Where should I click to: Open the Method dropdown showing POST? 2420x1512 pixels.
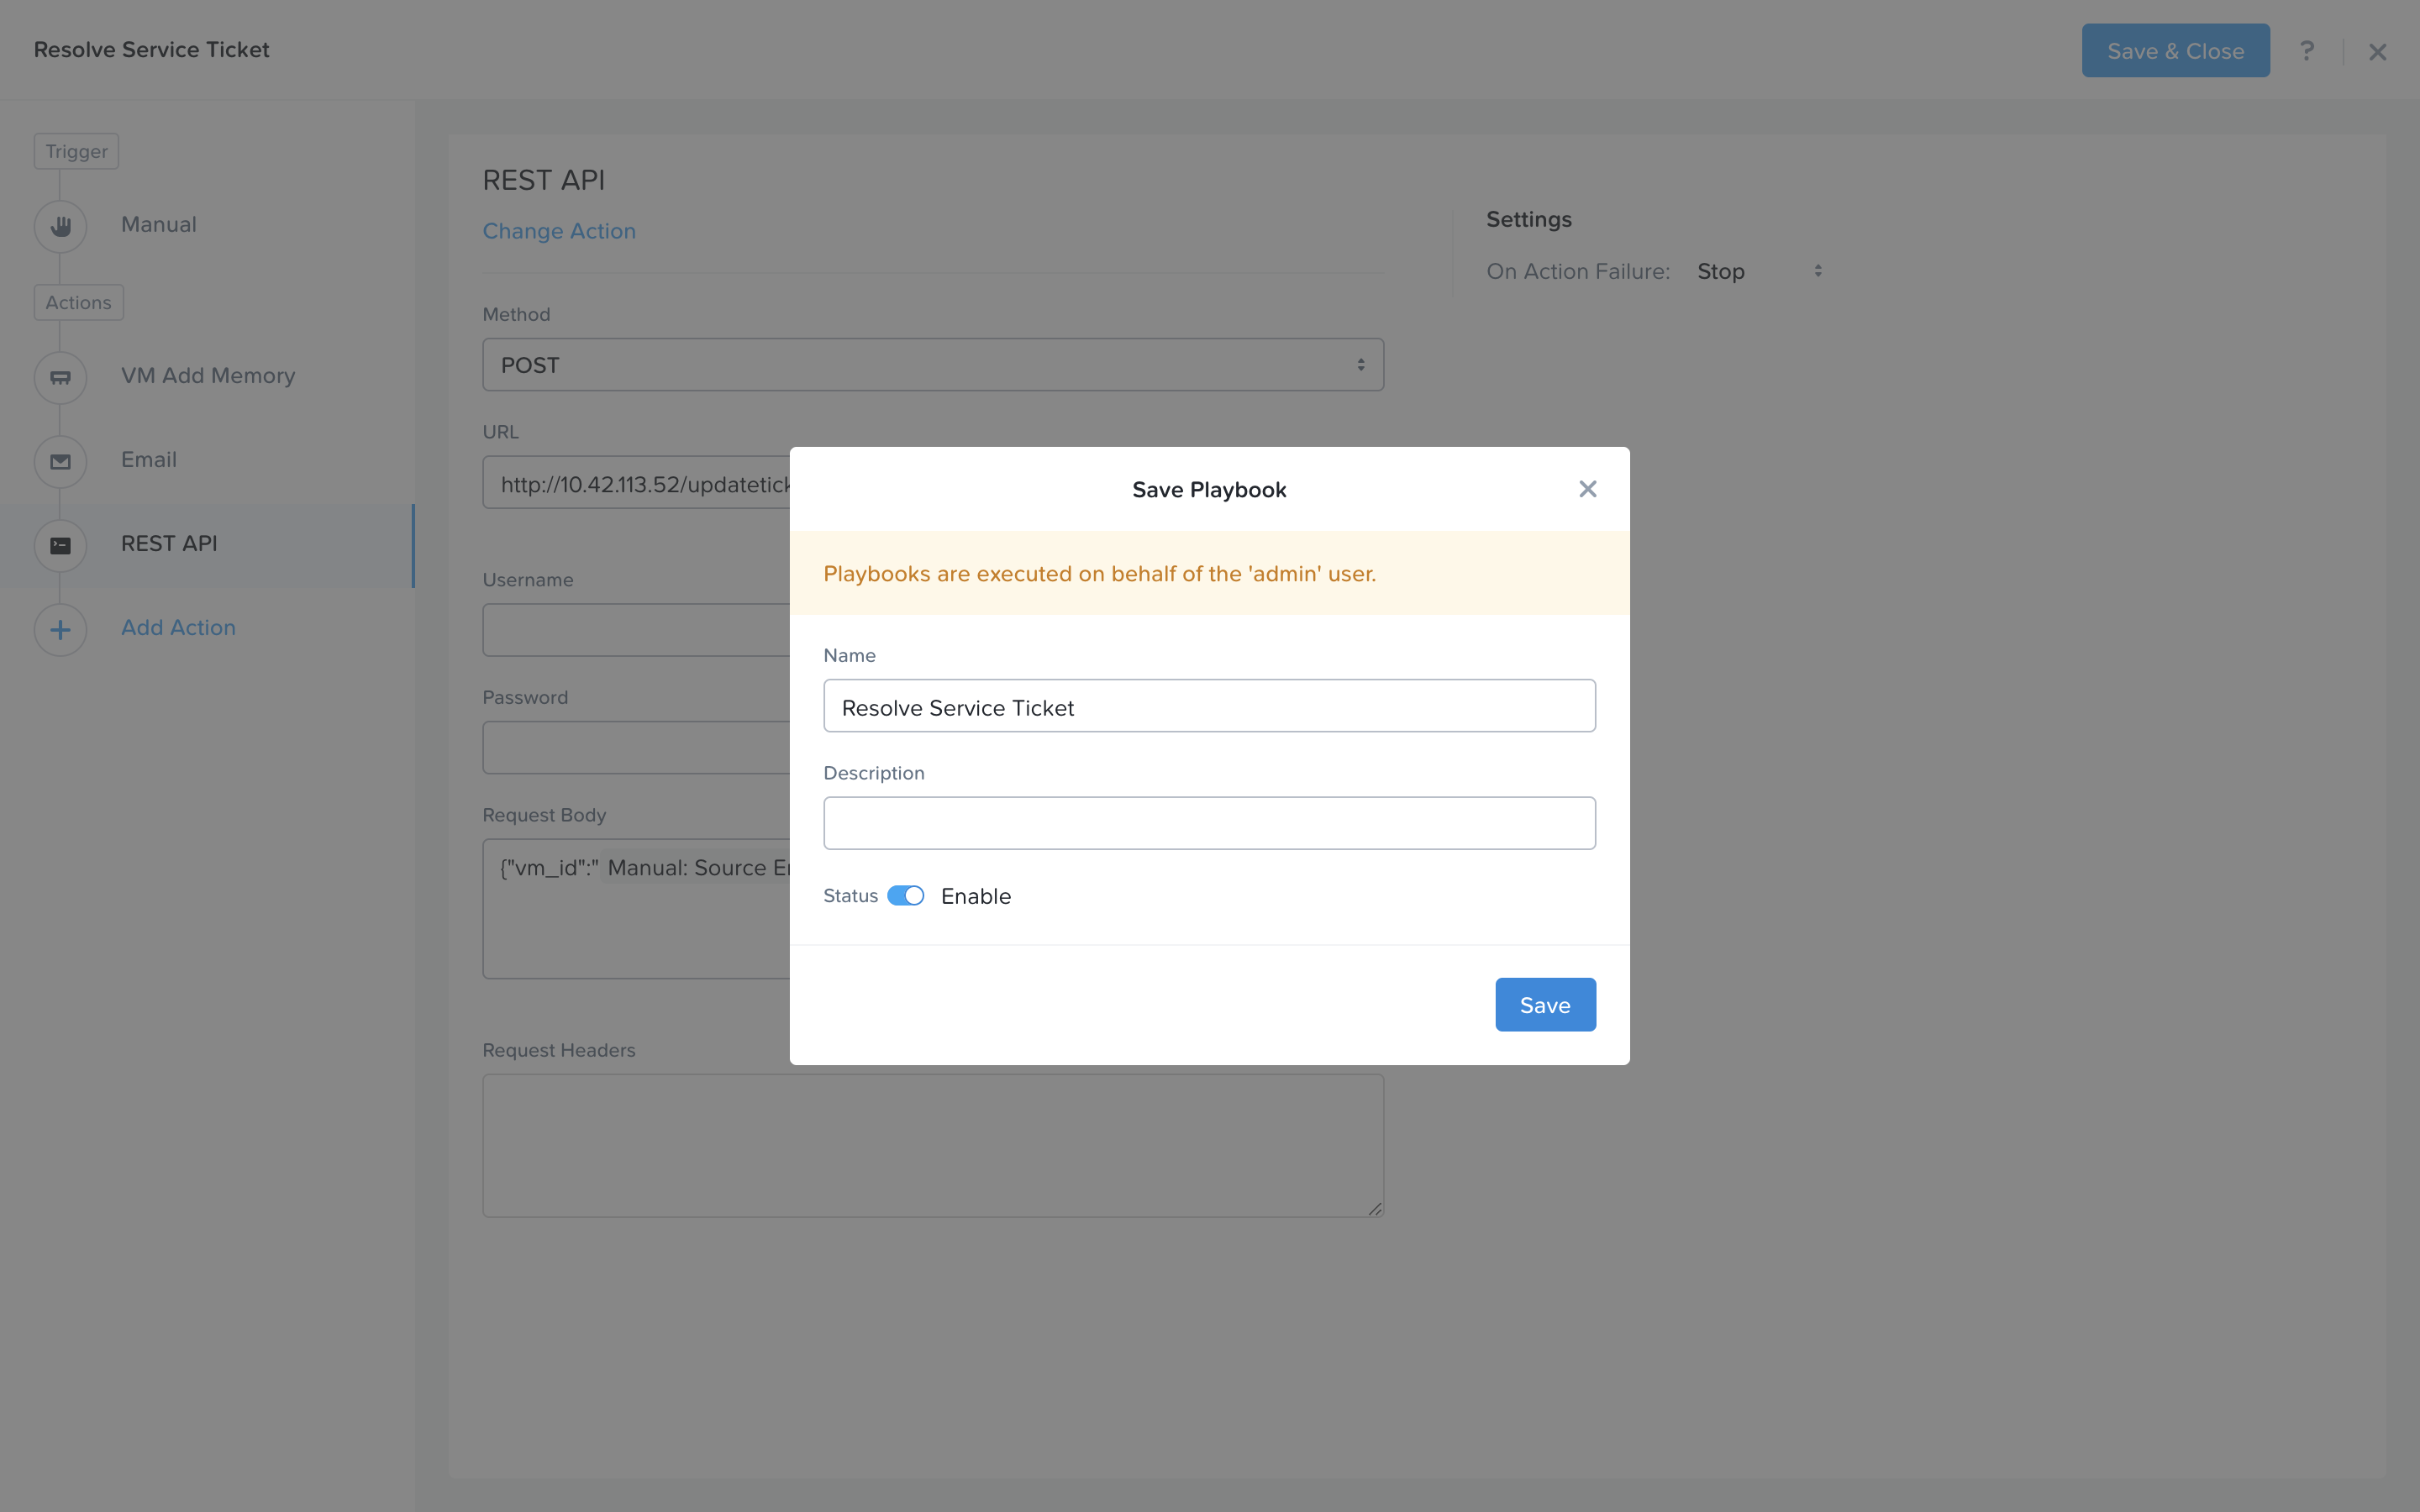[x=933, y=365]
